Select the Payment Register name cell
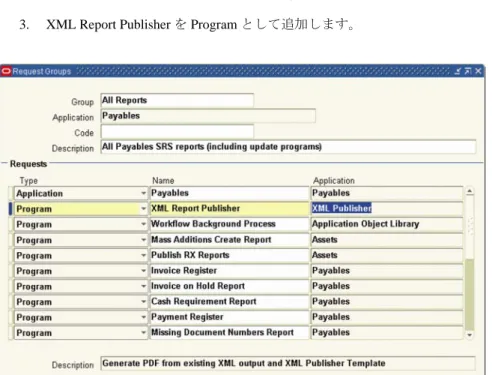 (x=229, y=317)
